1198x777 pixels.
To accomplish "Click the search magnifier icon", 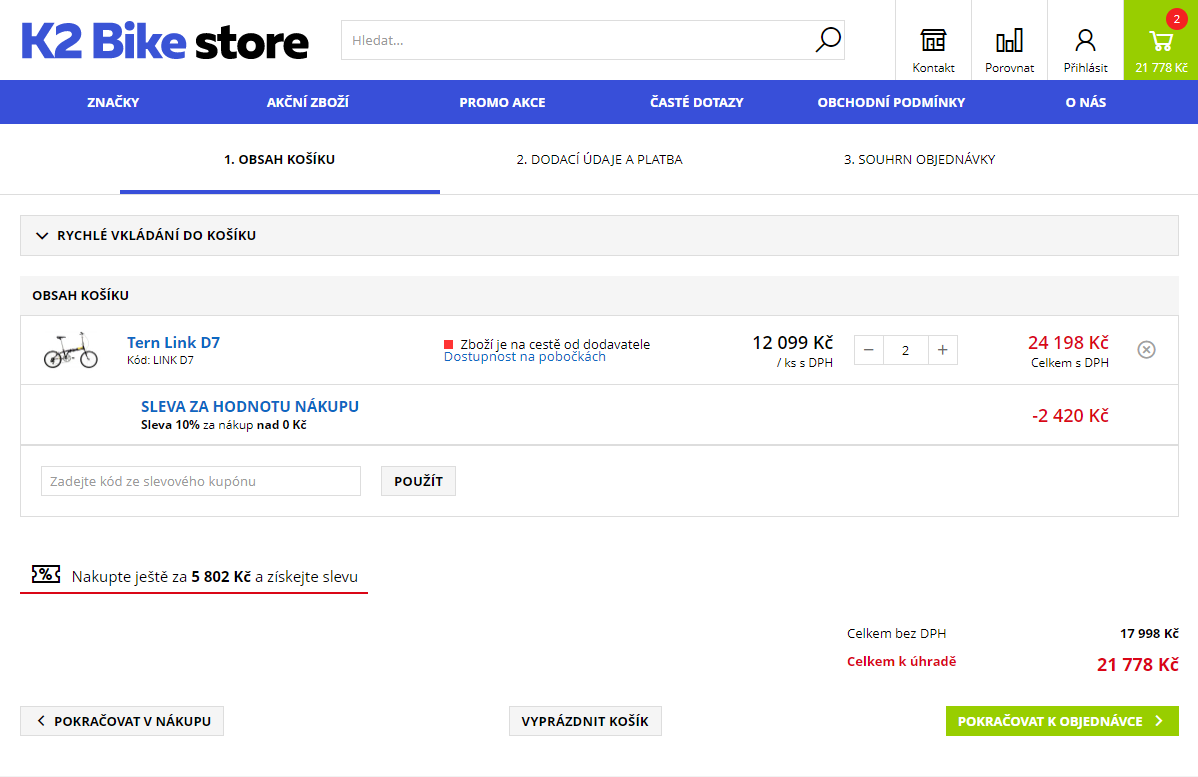I will click(827, 40).
